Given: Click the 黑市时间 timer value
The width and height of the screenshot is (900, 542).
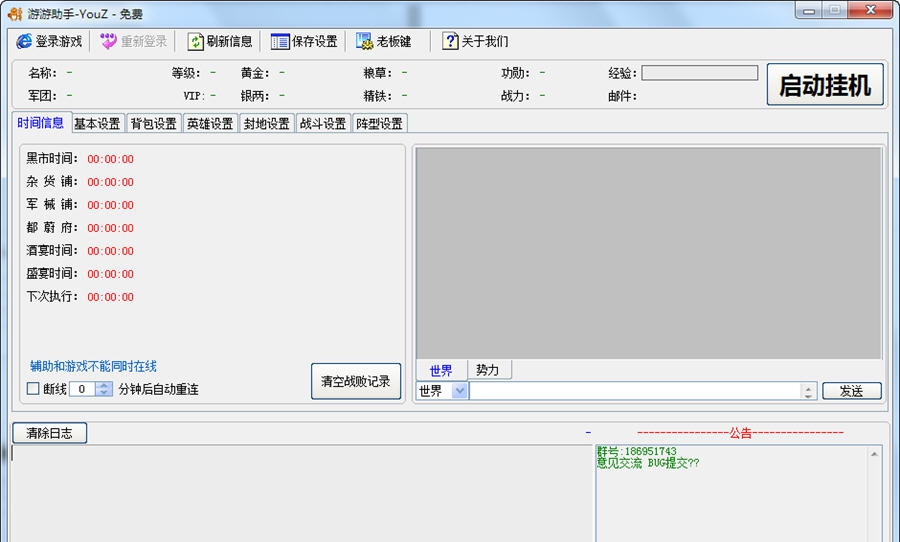Looking at the screenshot, I should (111, 159).
